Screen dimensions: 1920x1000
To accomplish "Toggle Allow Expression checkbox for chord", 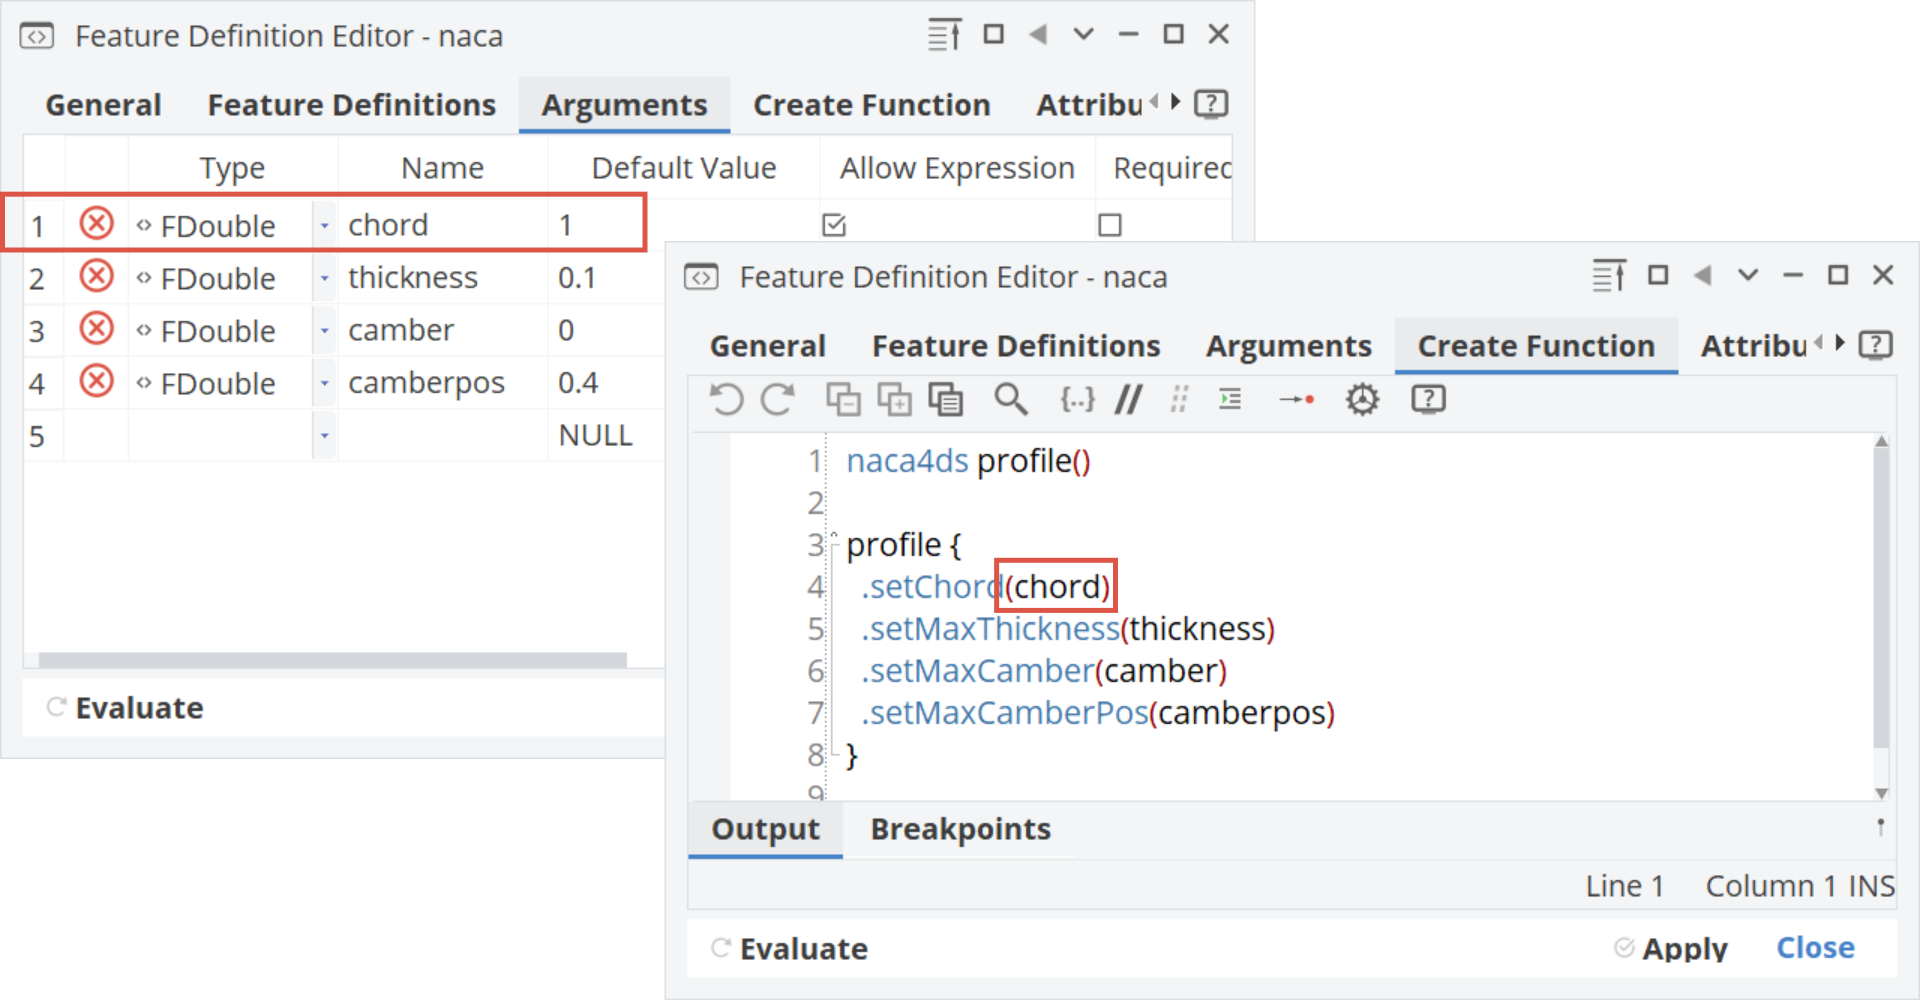I will 834,225.
